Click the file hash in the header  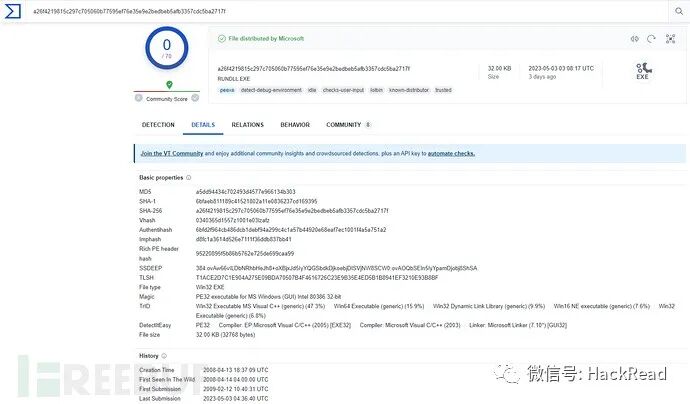[314, 69]
